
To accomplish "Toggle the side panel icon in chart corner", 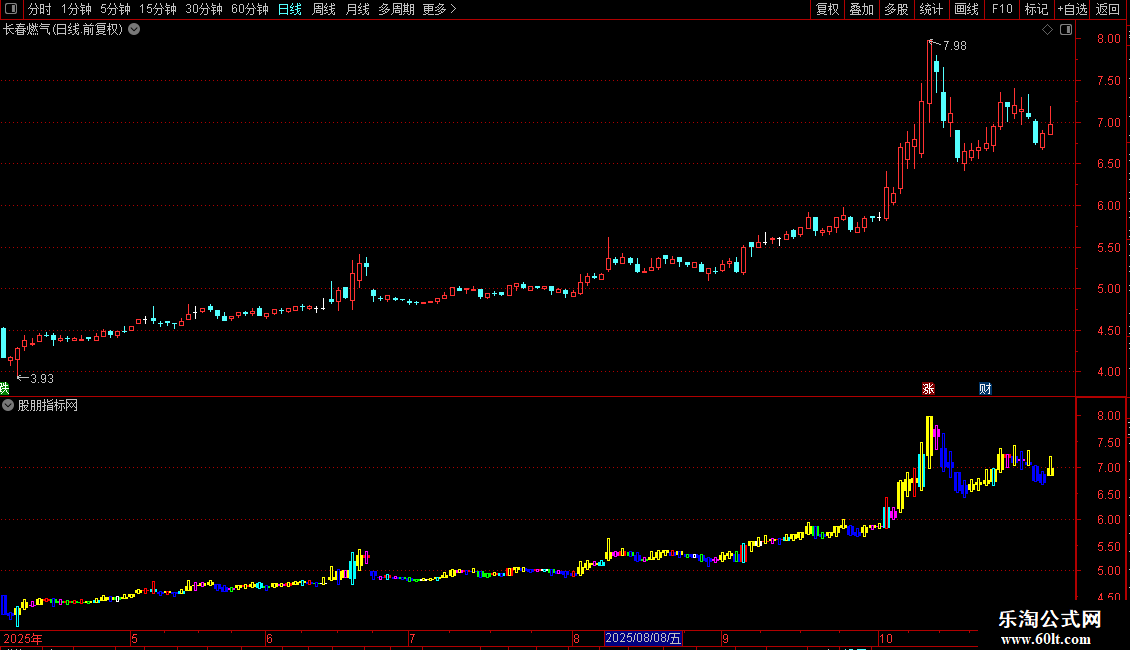I will click(x=1066, y=30).
